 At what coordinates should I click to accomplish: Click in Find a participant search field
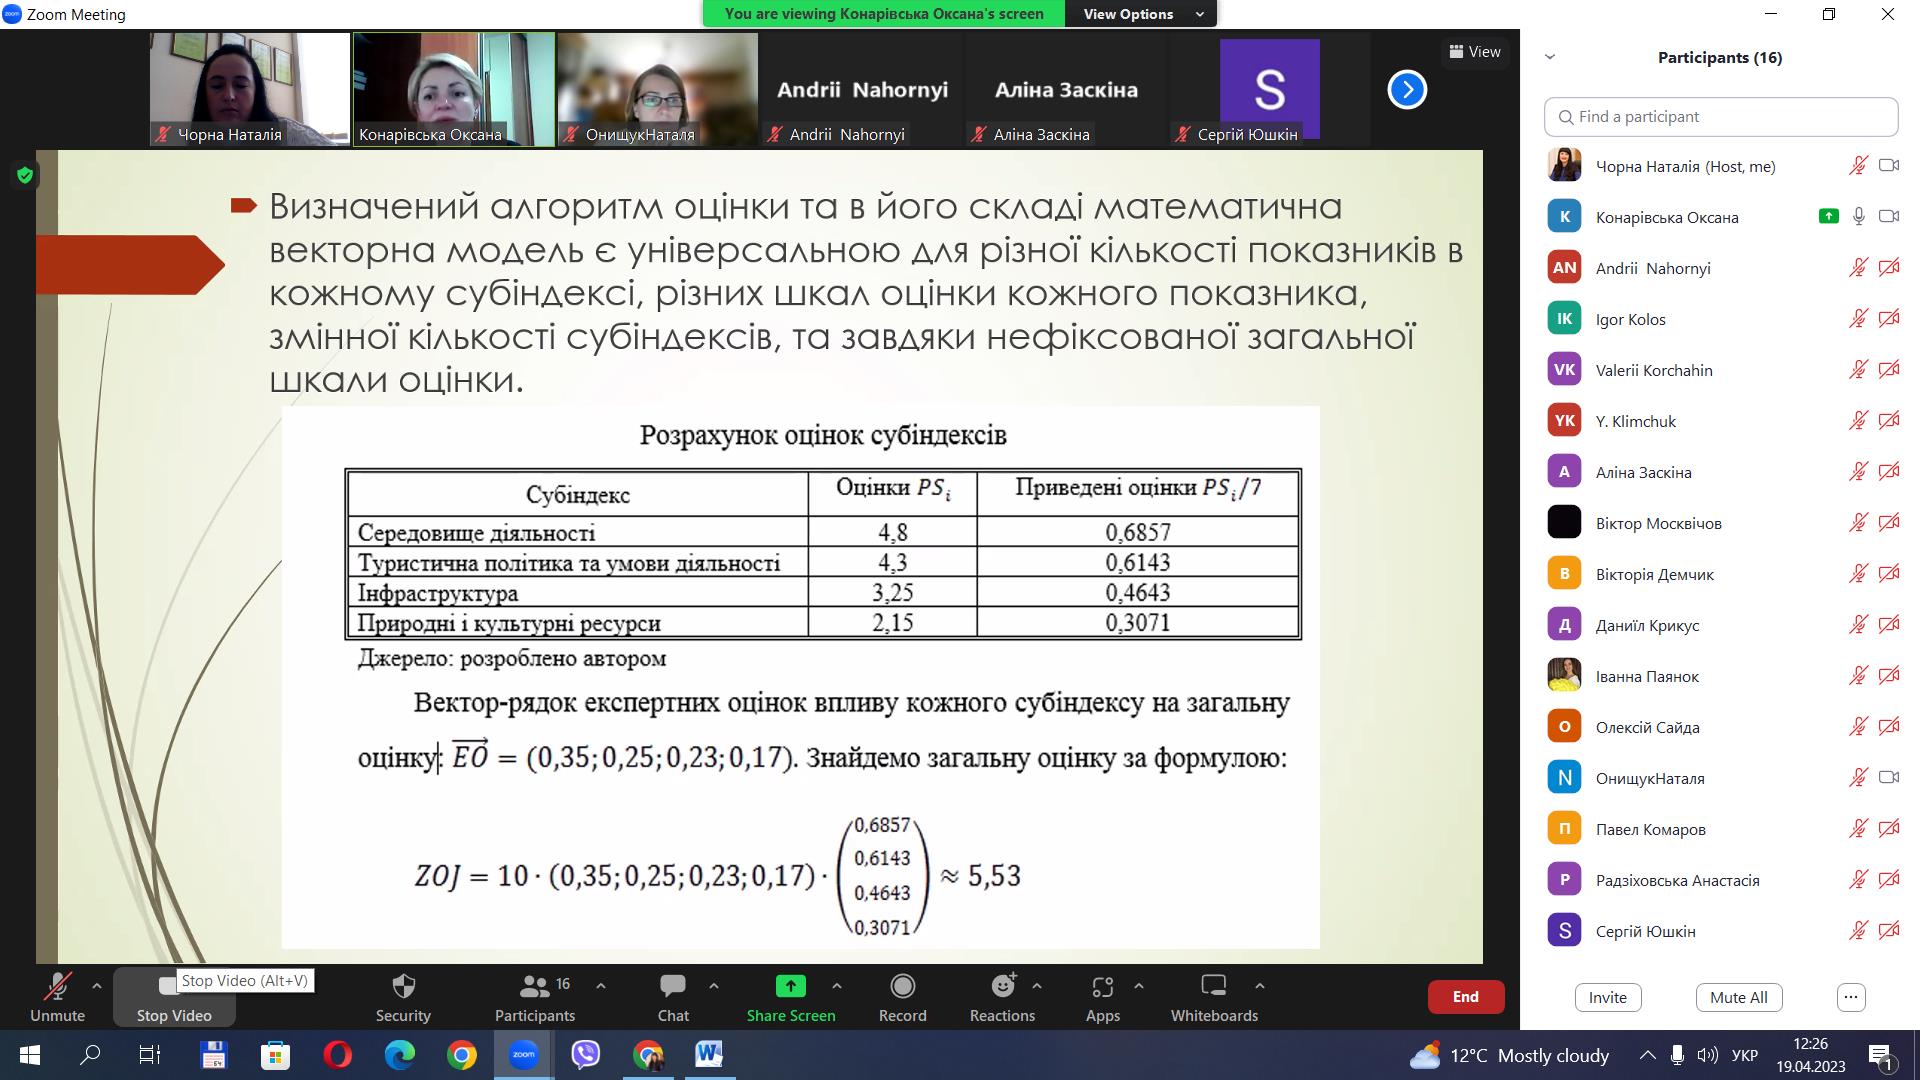tap(1720, 117)
